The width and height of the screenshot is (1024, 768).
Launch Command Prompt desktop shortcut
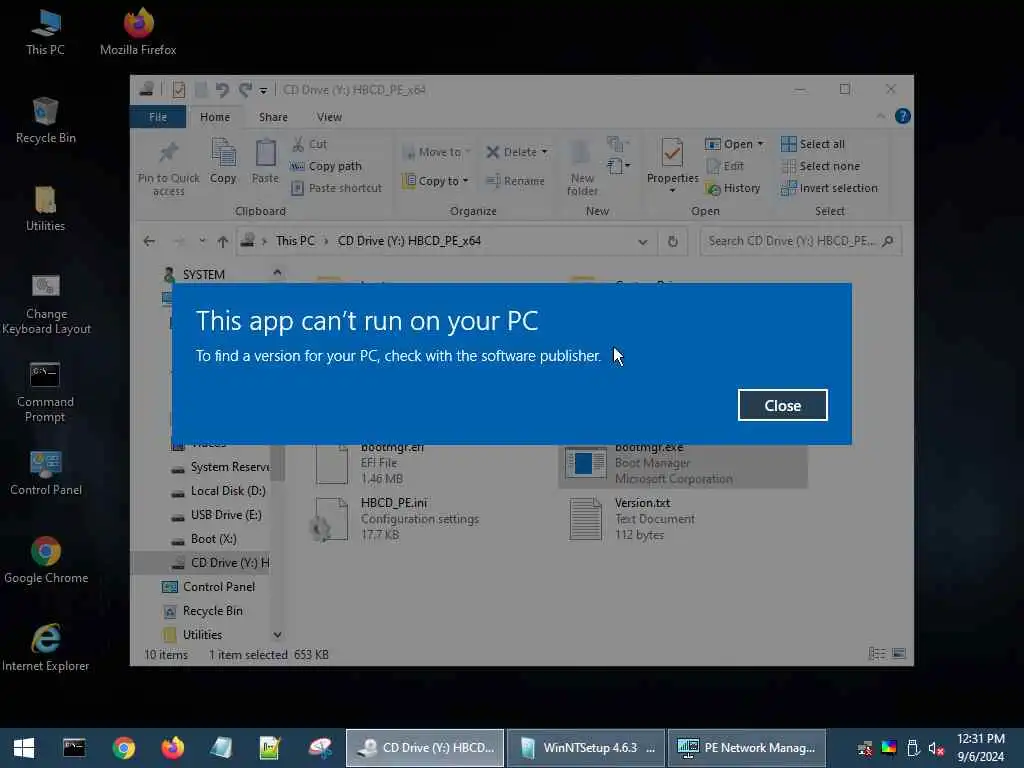[45, 392]
